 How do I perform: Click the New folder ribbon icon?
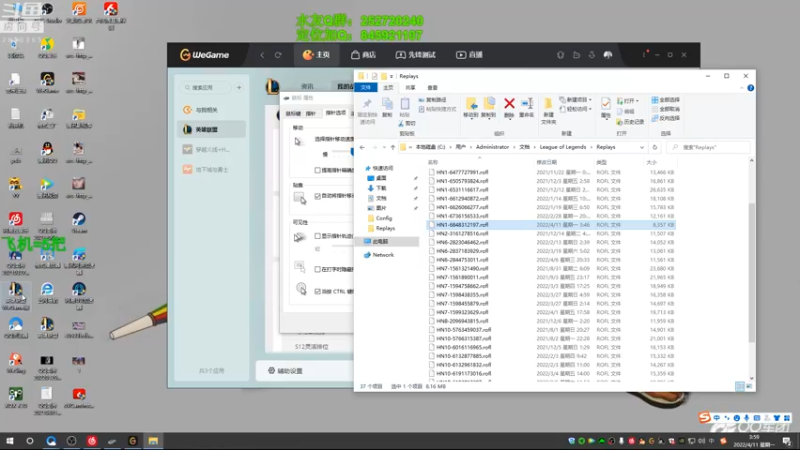pyautogui.click(x=548, y=104)
